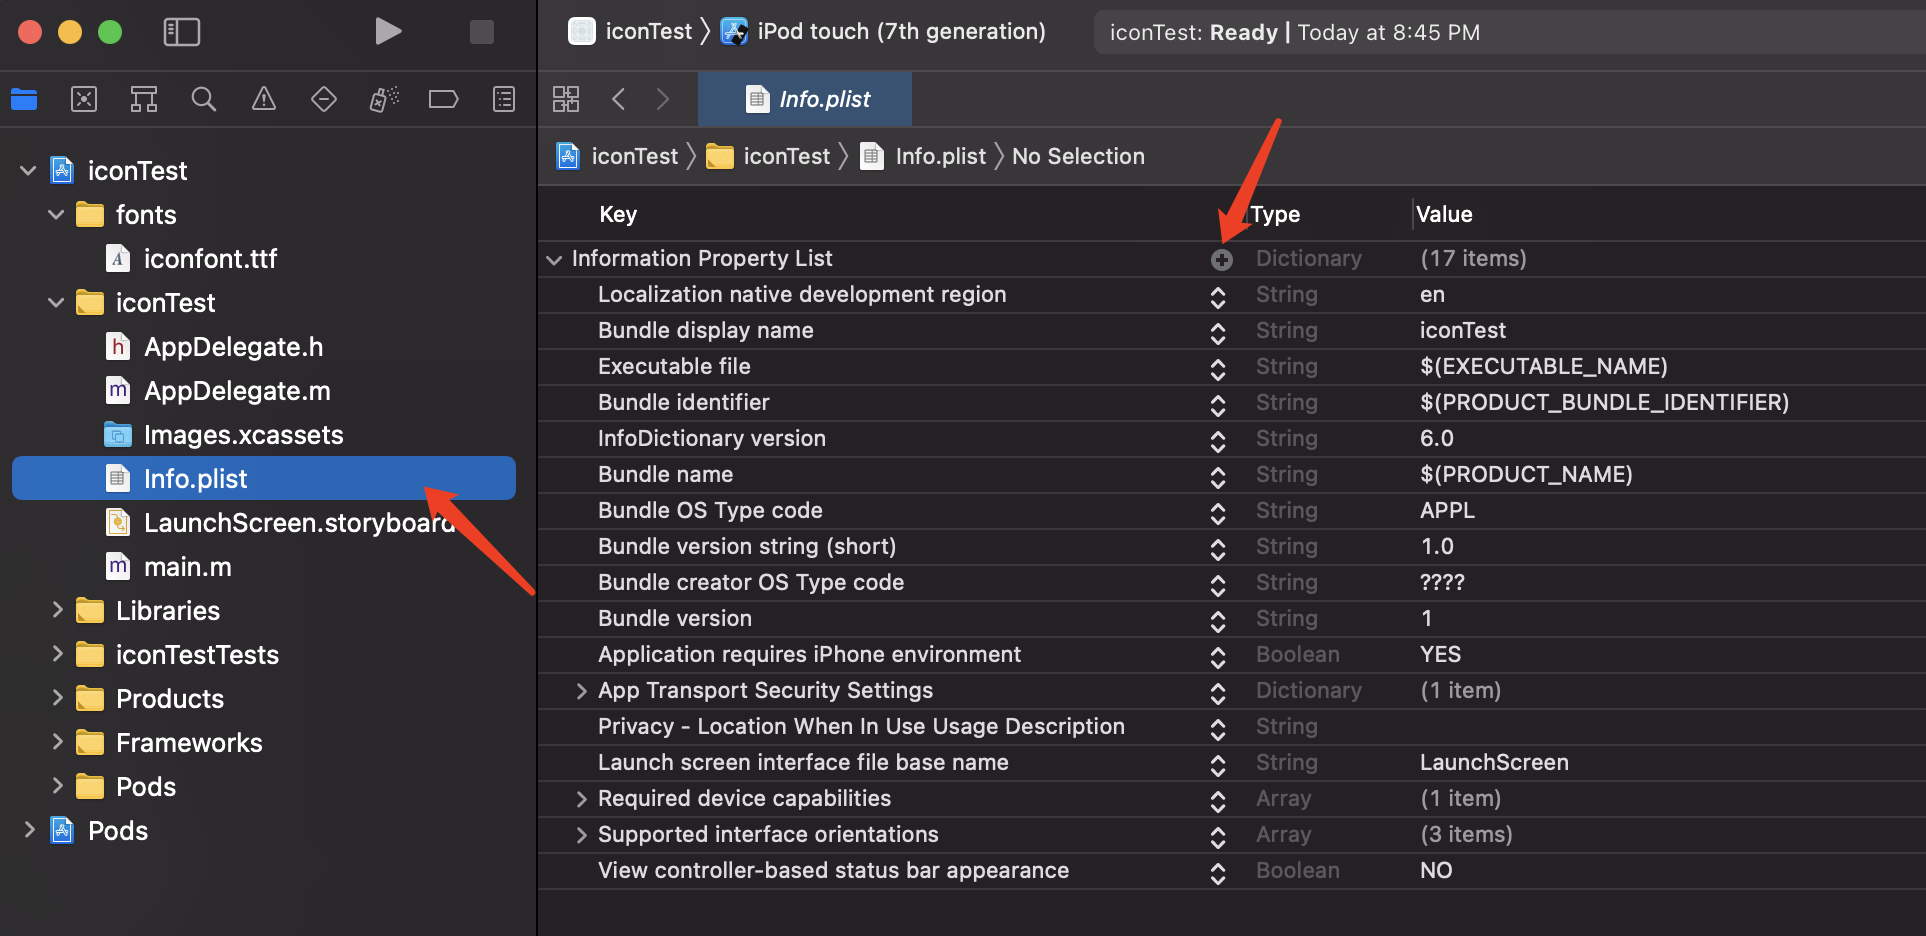The width and height of the screenshot is (1926, 936).
Task: Collapse the Information Property List row
Action: (x=555, y=259)
